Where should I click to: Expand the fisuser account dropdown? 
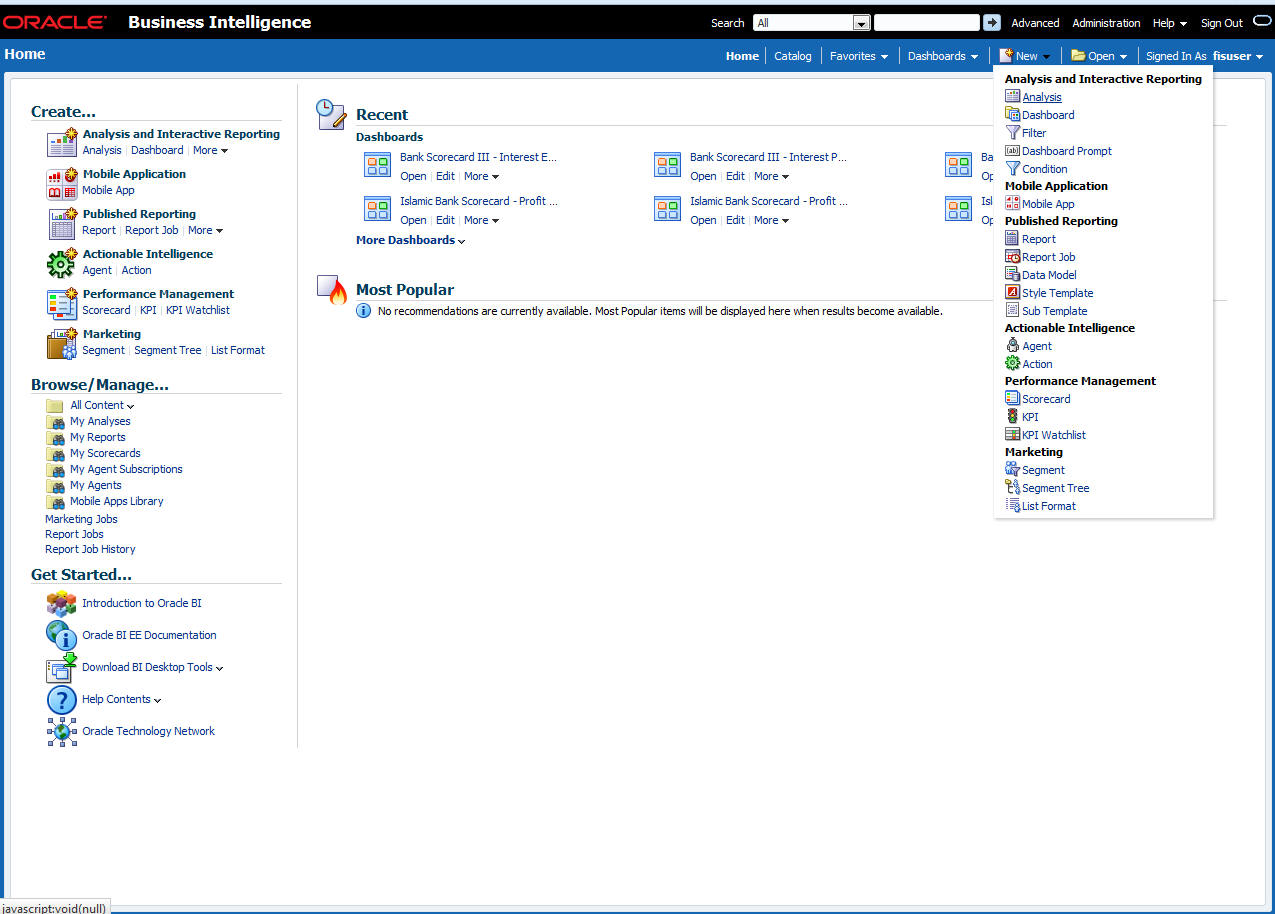[1238, 56]
